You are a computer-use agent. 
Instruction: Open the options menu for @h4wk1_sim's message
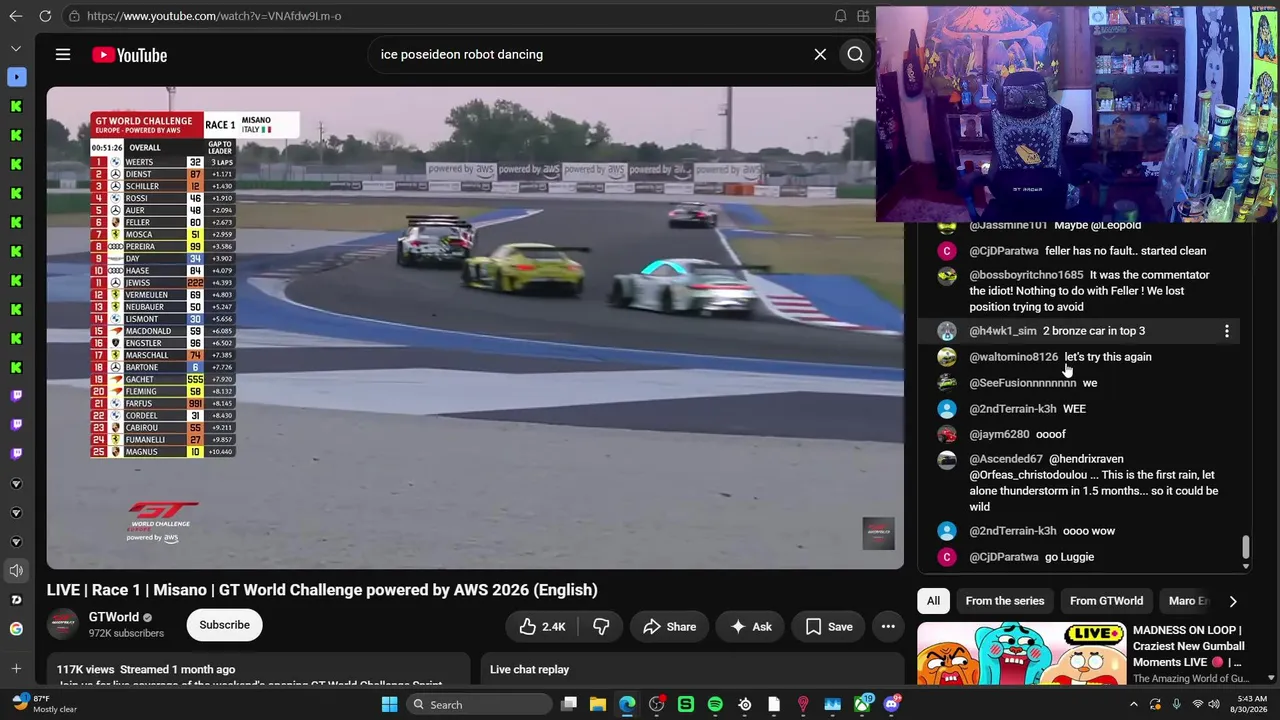1227,331
